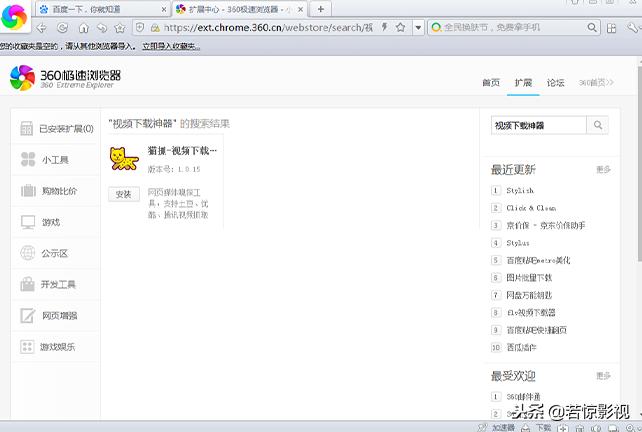Open the 扩展 navigation item
The width and height of the screenshot is (642, 432).
[x=523, y=83]
